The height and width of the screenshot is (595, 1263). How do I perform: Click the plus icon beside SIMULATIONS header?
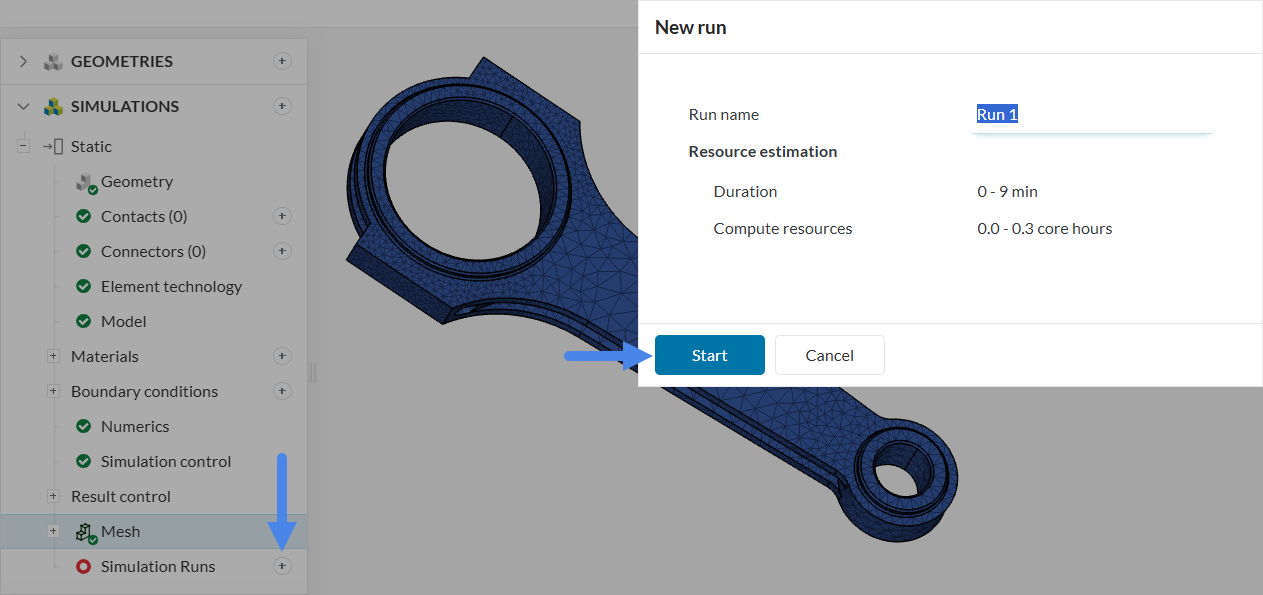[x=282, y=106]
